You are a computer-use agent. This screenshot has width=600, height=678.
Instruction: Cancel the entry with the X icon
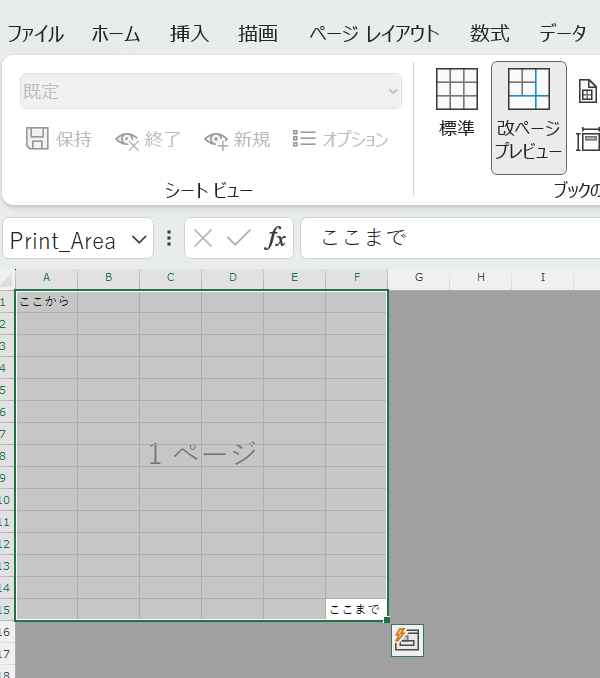pyautogui.click(x=203, y=238)
